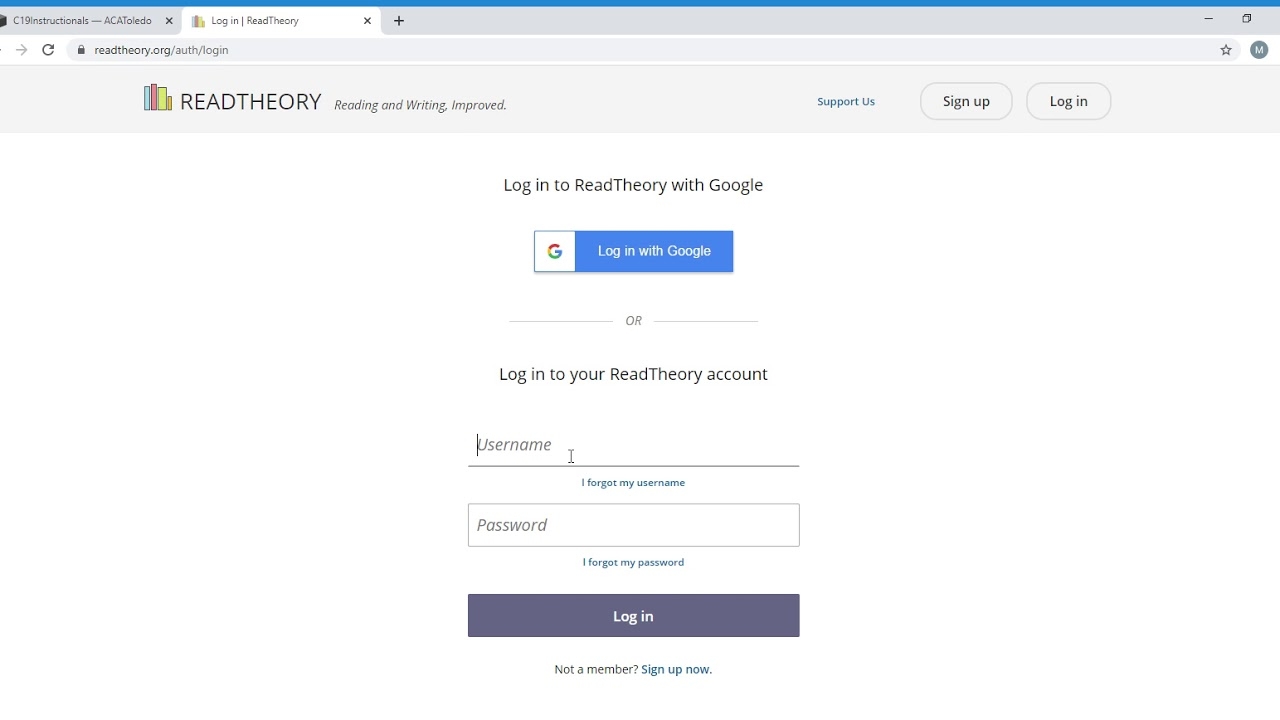Bookmark the page using the star icon
Screen dimensions: 1280x720
[1226, 49]
